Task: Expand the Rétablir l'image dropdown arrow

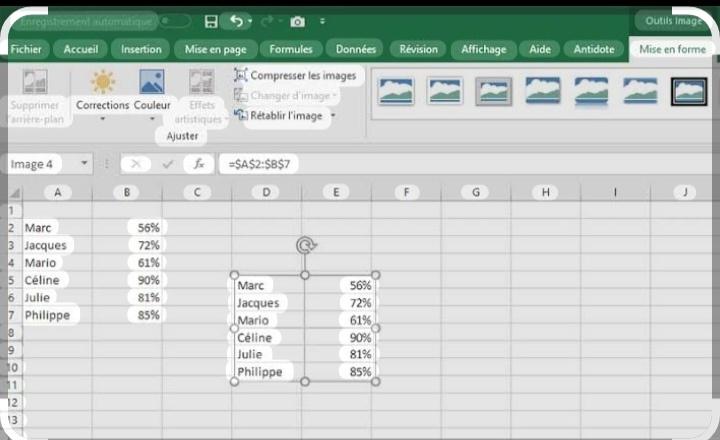Action: click(x=333, y=115)
